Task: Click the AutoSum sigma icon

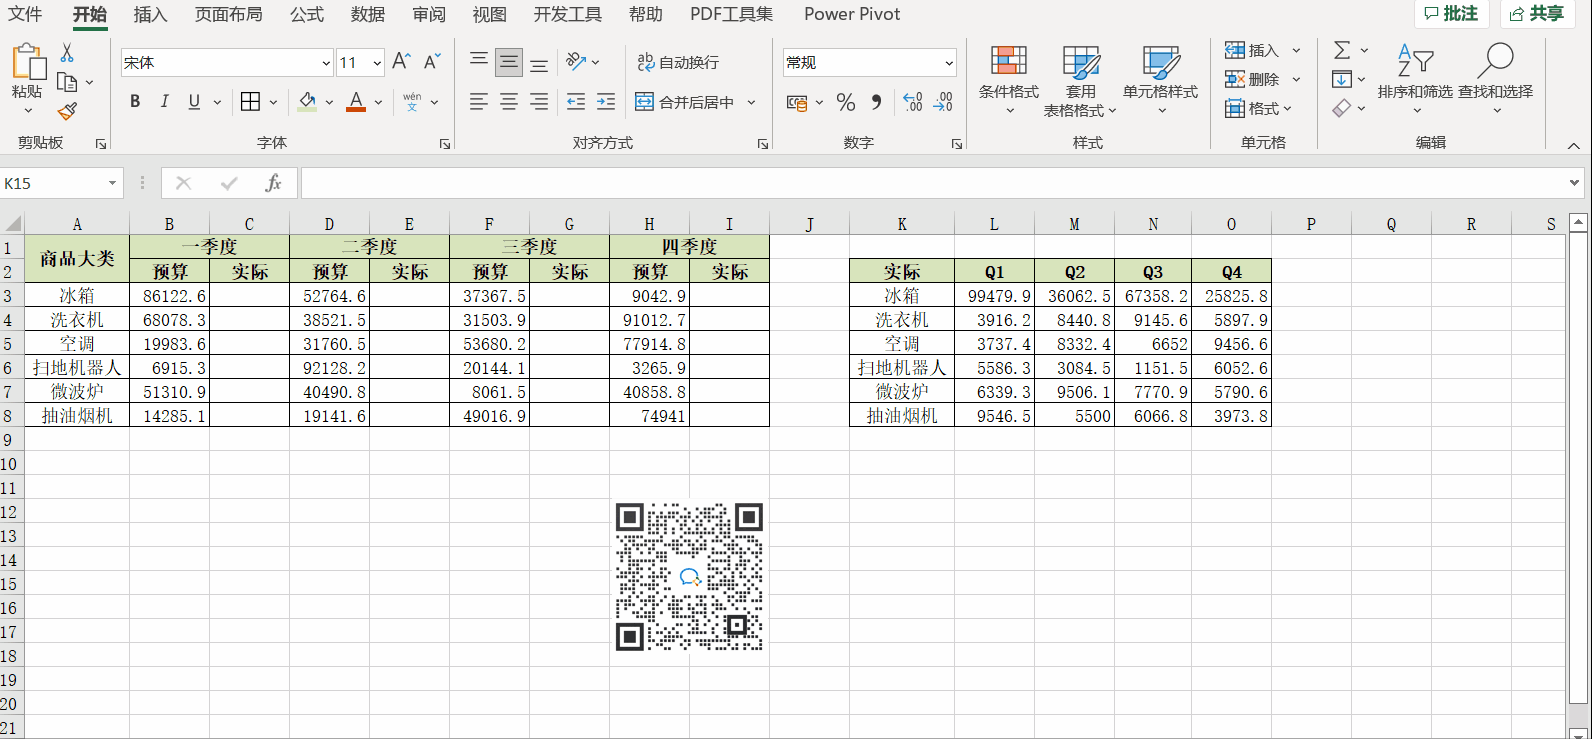Action: (1342, 50)
